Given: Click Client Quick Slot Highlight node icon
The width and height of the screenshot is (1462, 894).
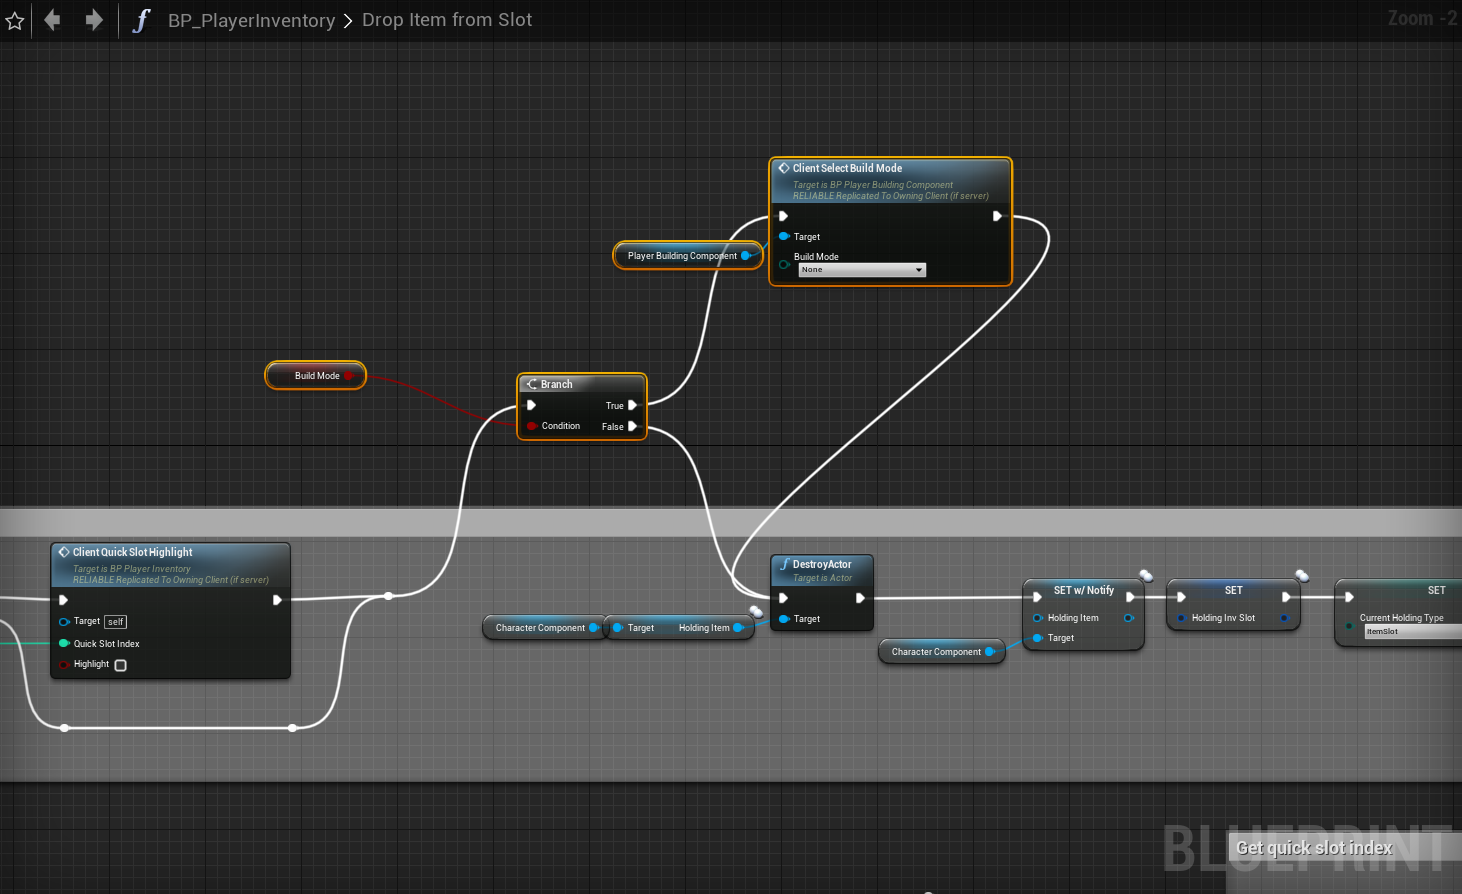Looking at the screenshot, I should tap(64, 552).
